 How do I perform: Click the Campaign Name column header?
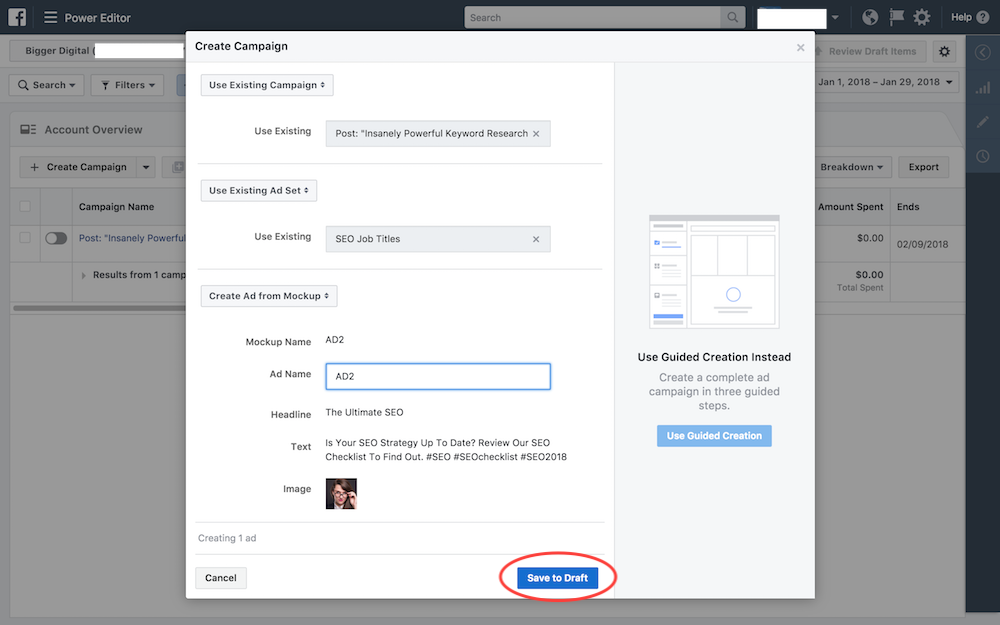point(117,207)
